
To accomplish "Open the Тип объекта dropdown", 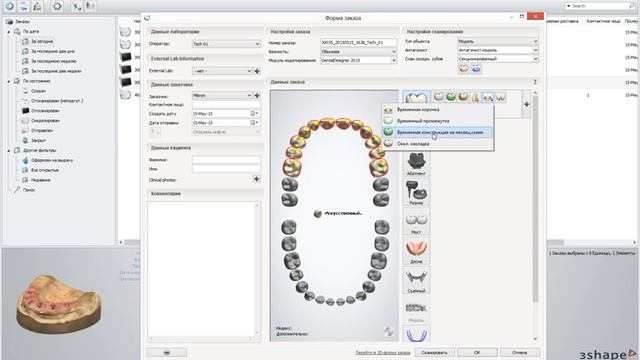I will 498,41.
